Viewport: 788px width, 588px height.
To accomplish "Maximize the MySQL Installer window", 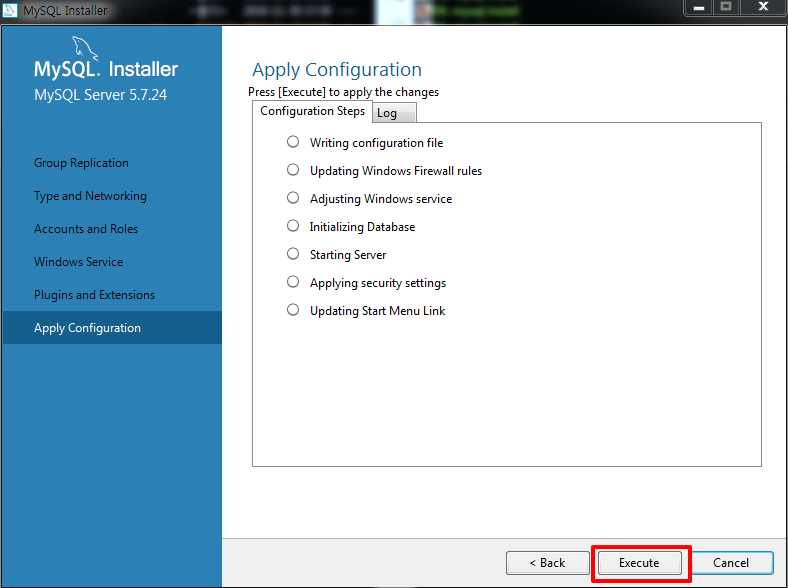I will click(726, 7).
